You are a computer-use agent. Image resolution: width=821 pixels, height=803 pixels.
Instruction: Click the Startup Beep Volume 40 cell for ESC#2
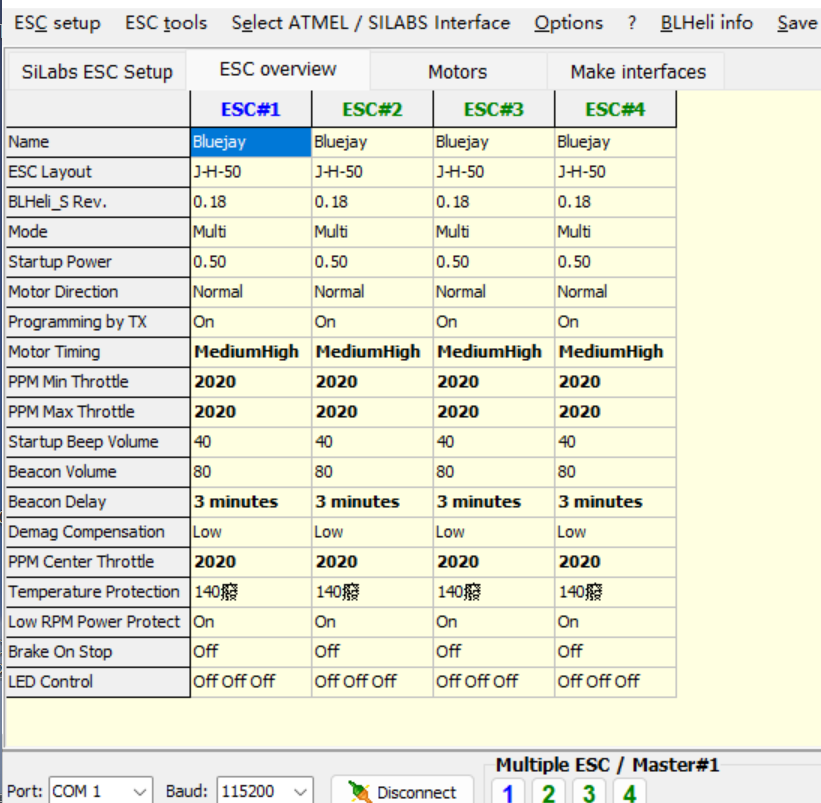click(x=372, y=442)
